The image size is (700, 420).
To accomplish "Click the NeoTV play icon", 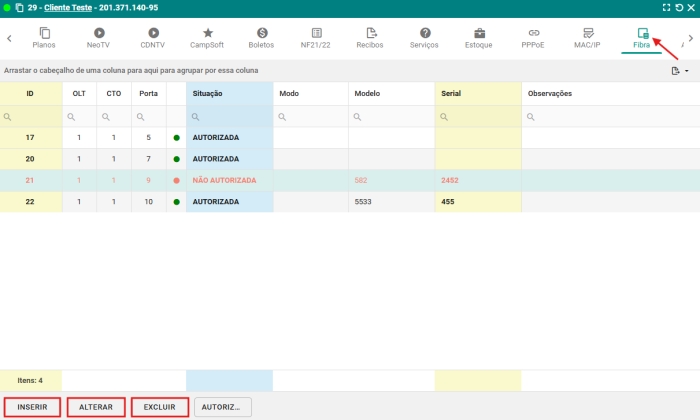I will (x=98, y=33).
